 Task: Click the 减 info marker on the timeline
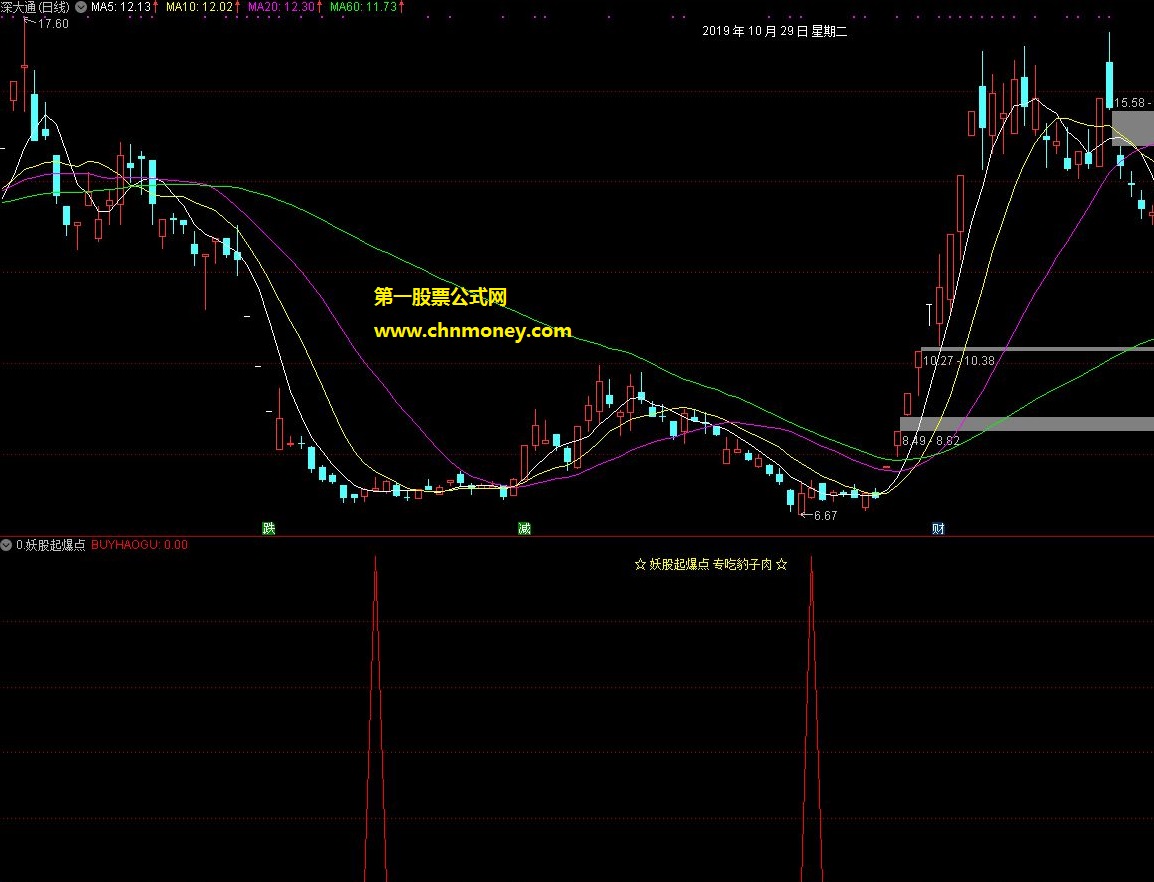[524, 528]
